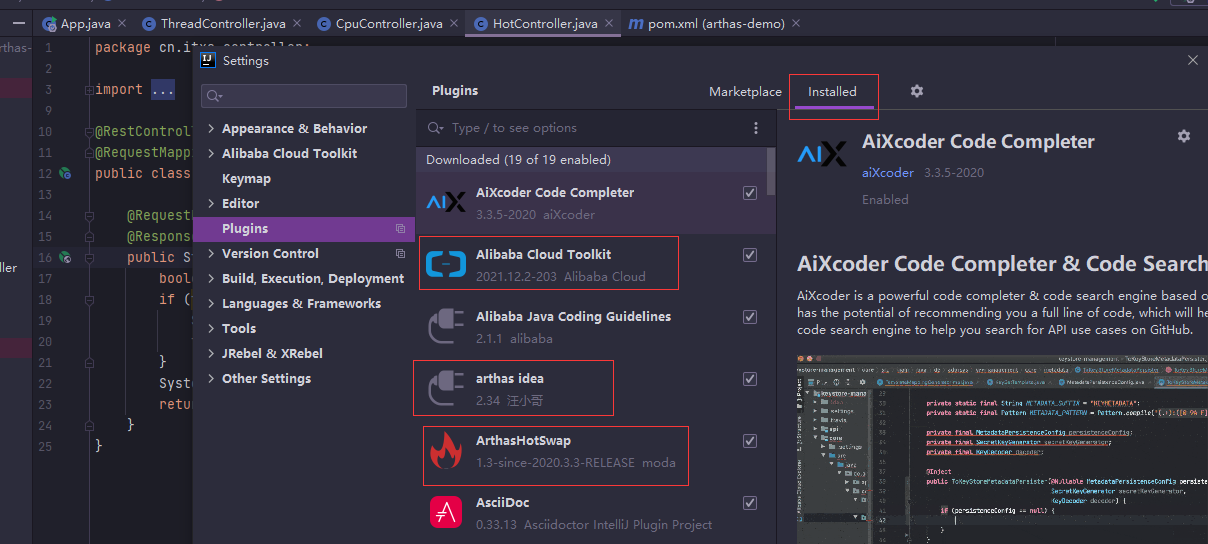Click the Downloaded (19 of 19 enabled) header
1208x544 pixels.
(518, 160)
